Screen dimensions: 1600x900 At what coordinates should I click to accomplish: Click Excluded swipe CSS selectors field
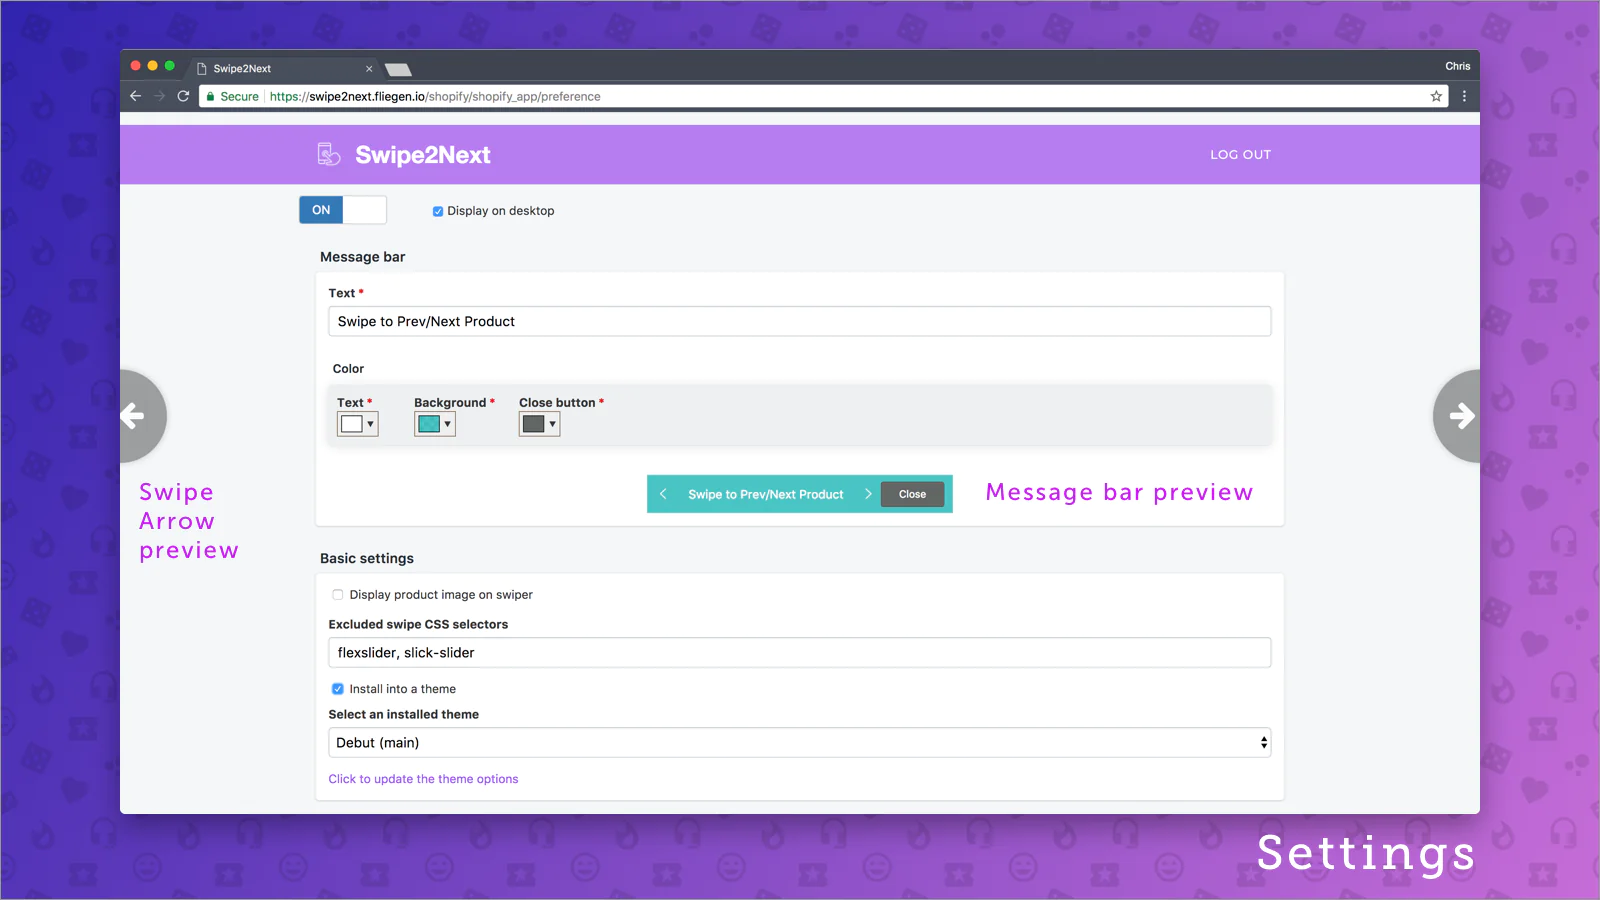coord(800,652)
